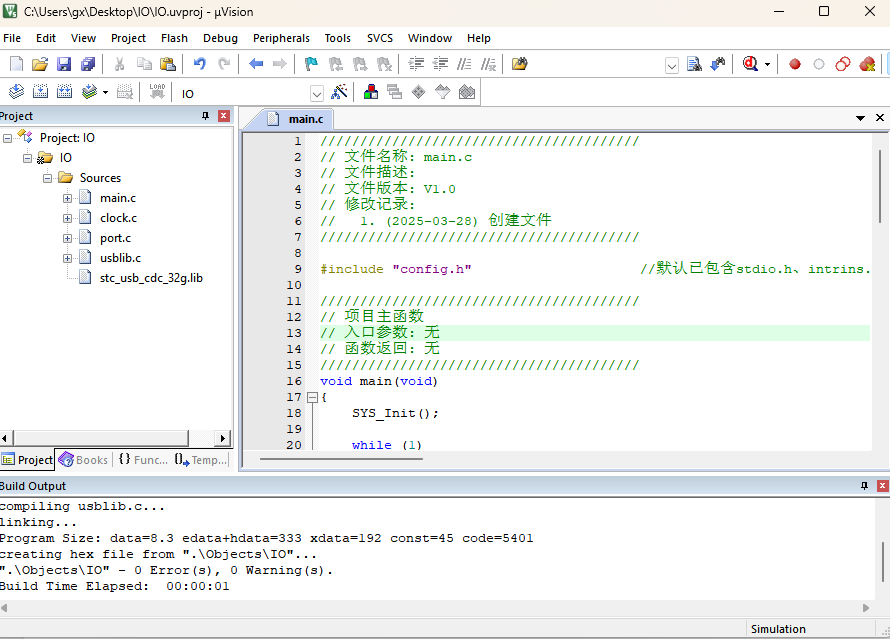Click the Manage Project Items colored boxes icon
The width and height of the screenshot is (890, 639).
point(371,92)
